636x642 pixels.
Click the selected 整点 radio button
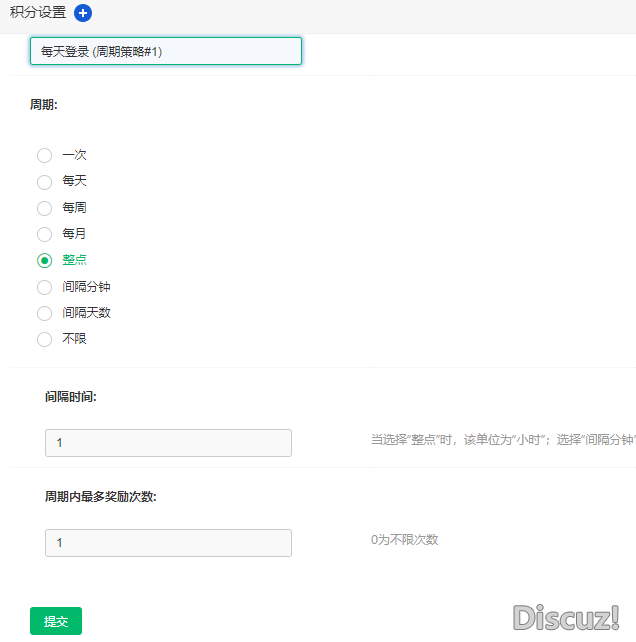click(44, 260)
